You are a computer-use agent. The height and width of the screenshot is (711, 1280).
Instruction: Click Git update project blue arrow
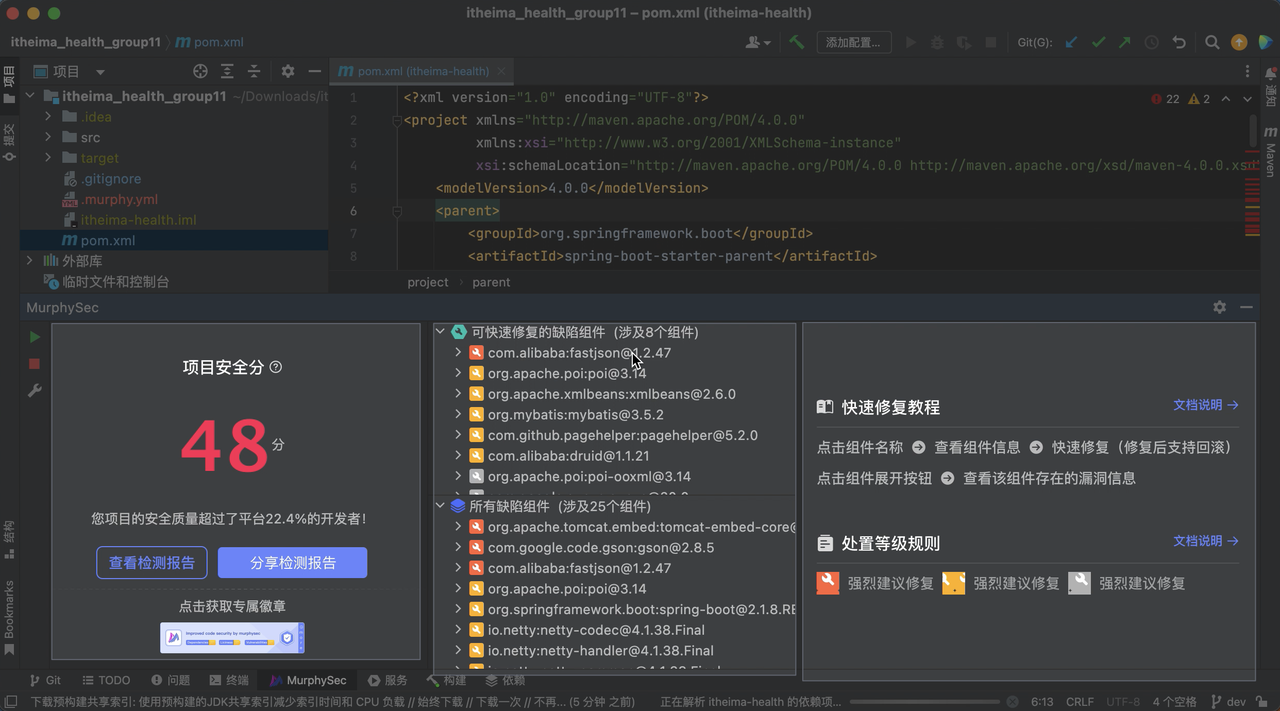[x=1071, y=42]
